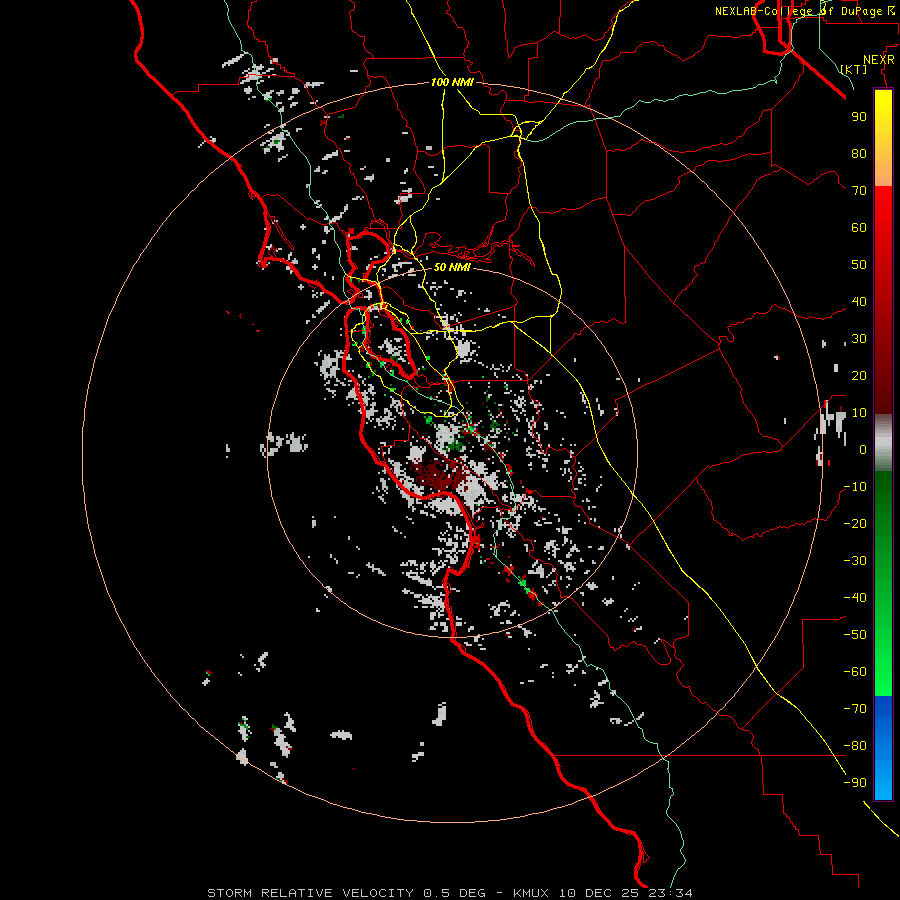Click the positive 40 scale value
900x900 pixels.
coord(859,301)
